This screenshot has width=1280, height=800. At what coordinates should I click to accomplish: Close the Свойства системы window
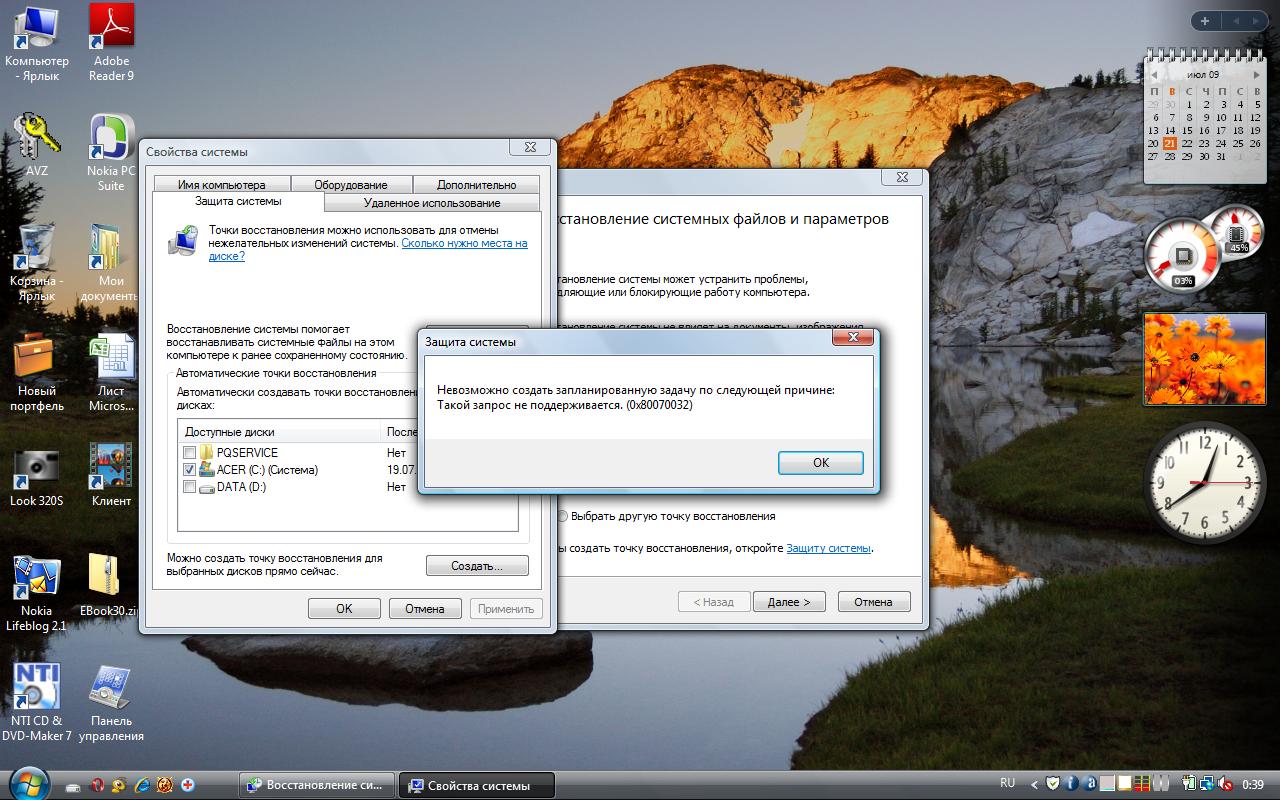click(x=529, y=147)
